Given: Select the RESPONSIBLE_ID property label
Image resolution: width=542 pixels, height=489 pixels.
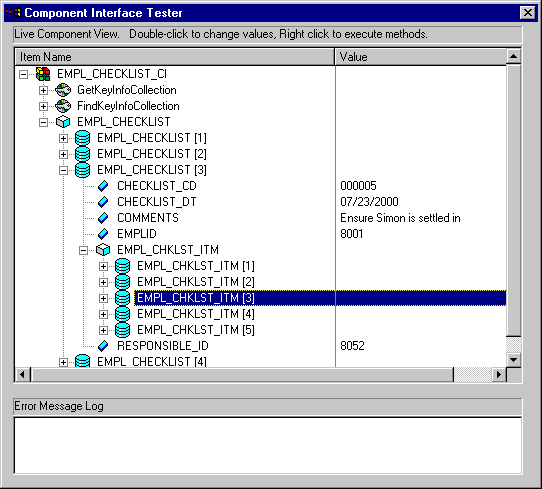Looking at the screenshot, I should pyautogui.click(x=163, y=346).
